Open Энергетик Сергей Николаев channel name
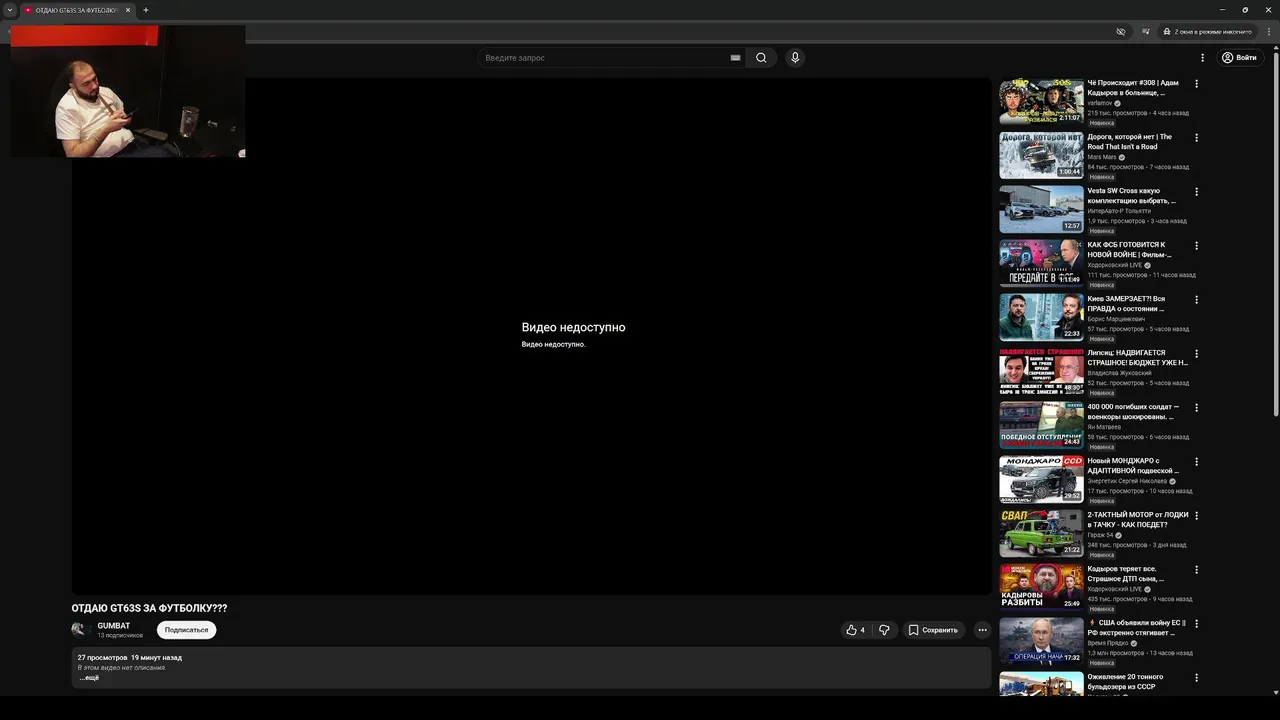This screenshot has height=720, width=1280. (x=1127, y=481)
